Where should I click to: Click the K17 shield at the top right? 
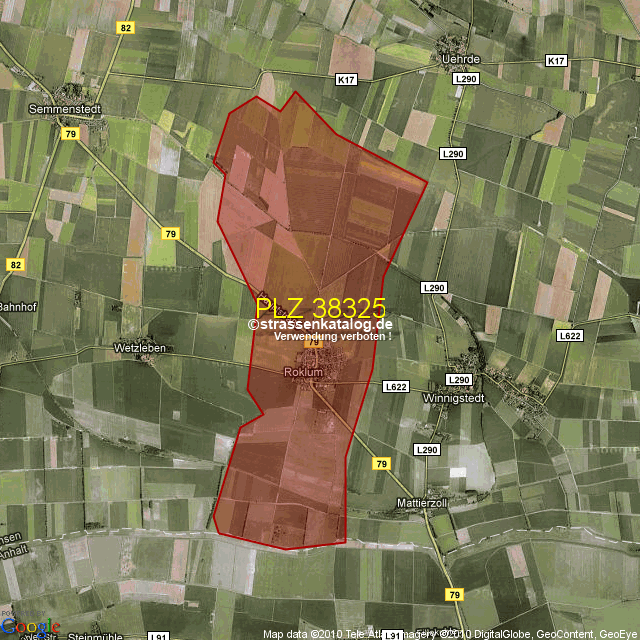(557, 61)
